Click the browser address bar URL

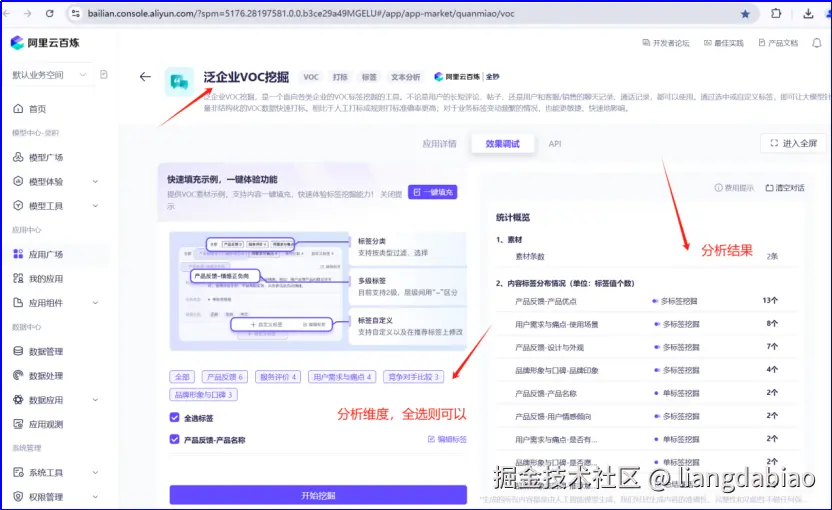tap(301, 14)
